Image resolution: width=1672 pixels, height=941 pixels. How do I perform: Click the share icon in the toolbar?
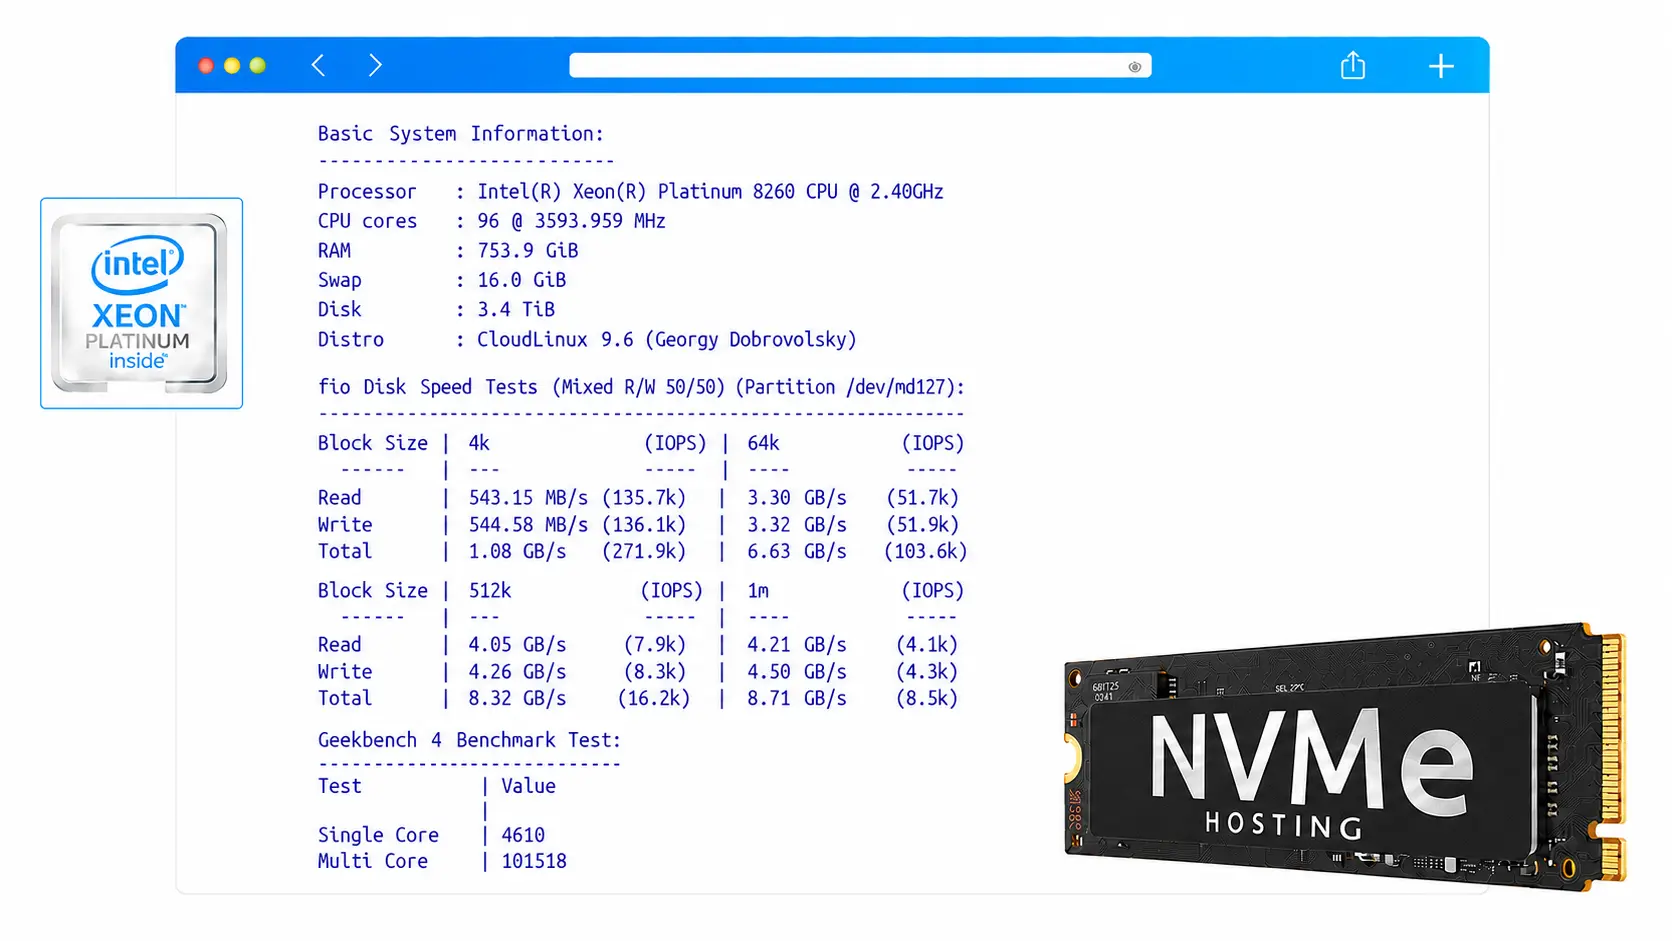pos(1352,65)
